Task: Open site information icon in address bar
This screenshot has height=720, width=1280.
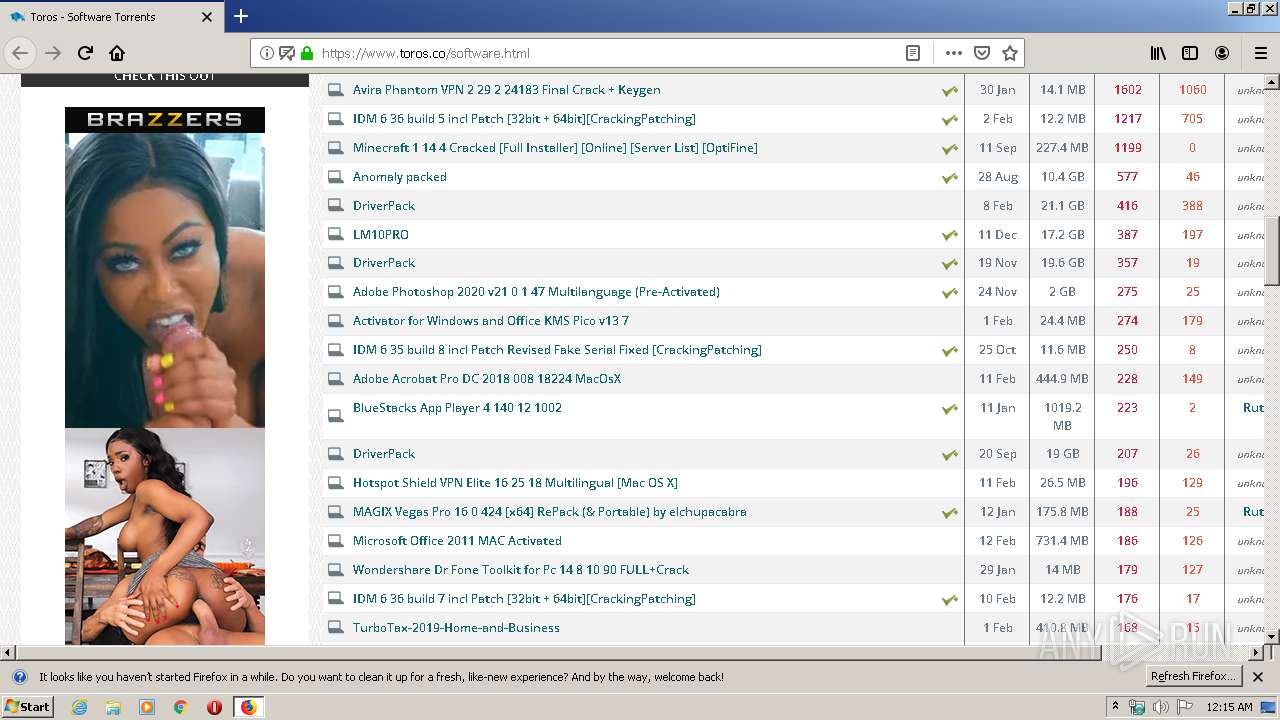Action: (x=267, y=53)
